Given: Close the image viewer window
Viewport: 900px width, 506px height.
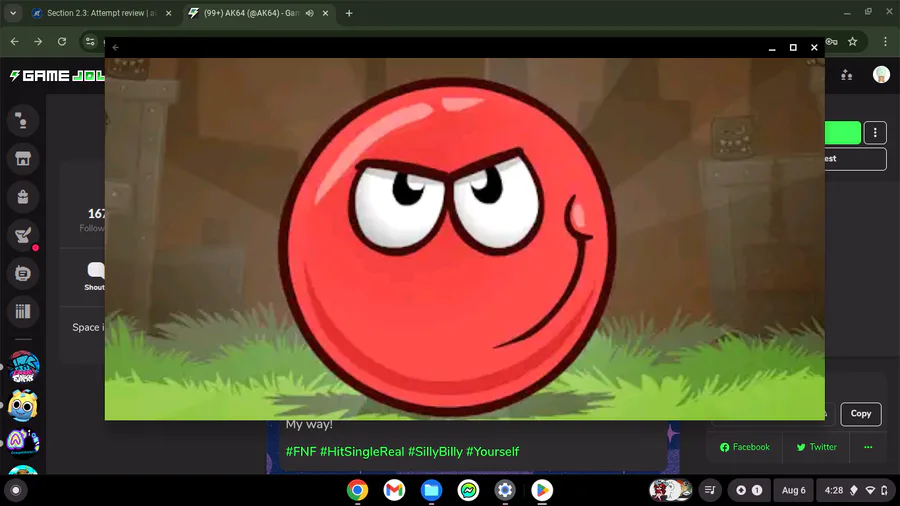Looking at the screenshot, I should 814,48.
